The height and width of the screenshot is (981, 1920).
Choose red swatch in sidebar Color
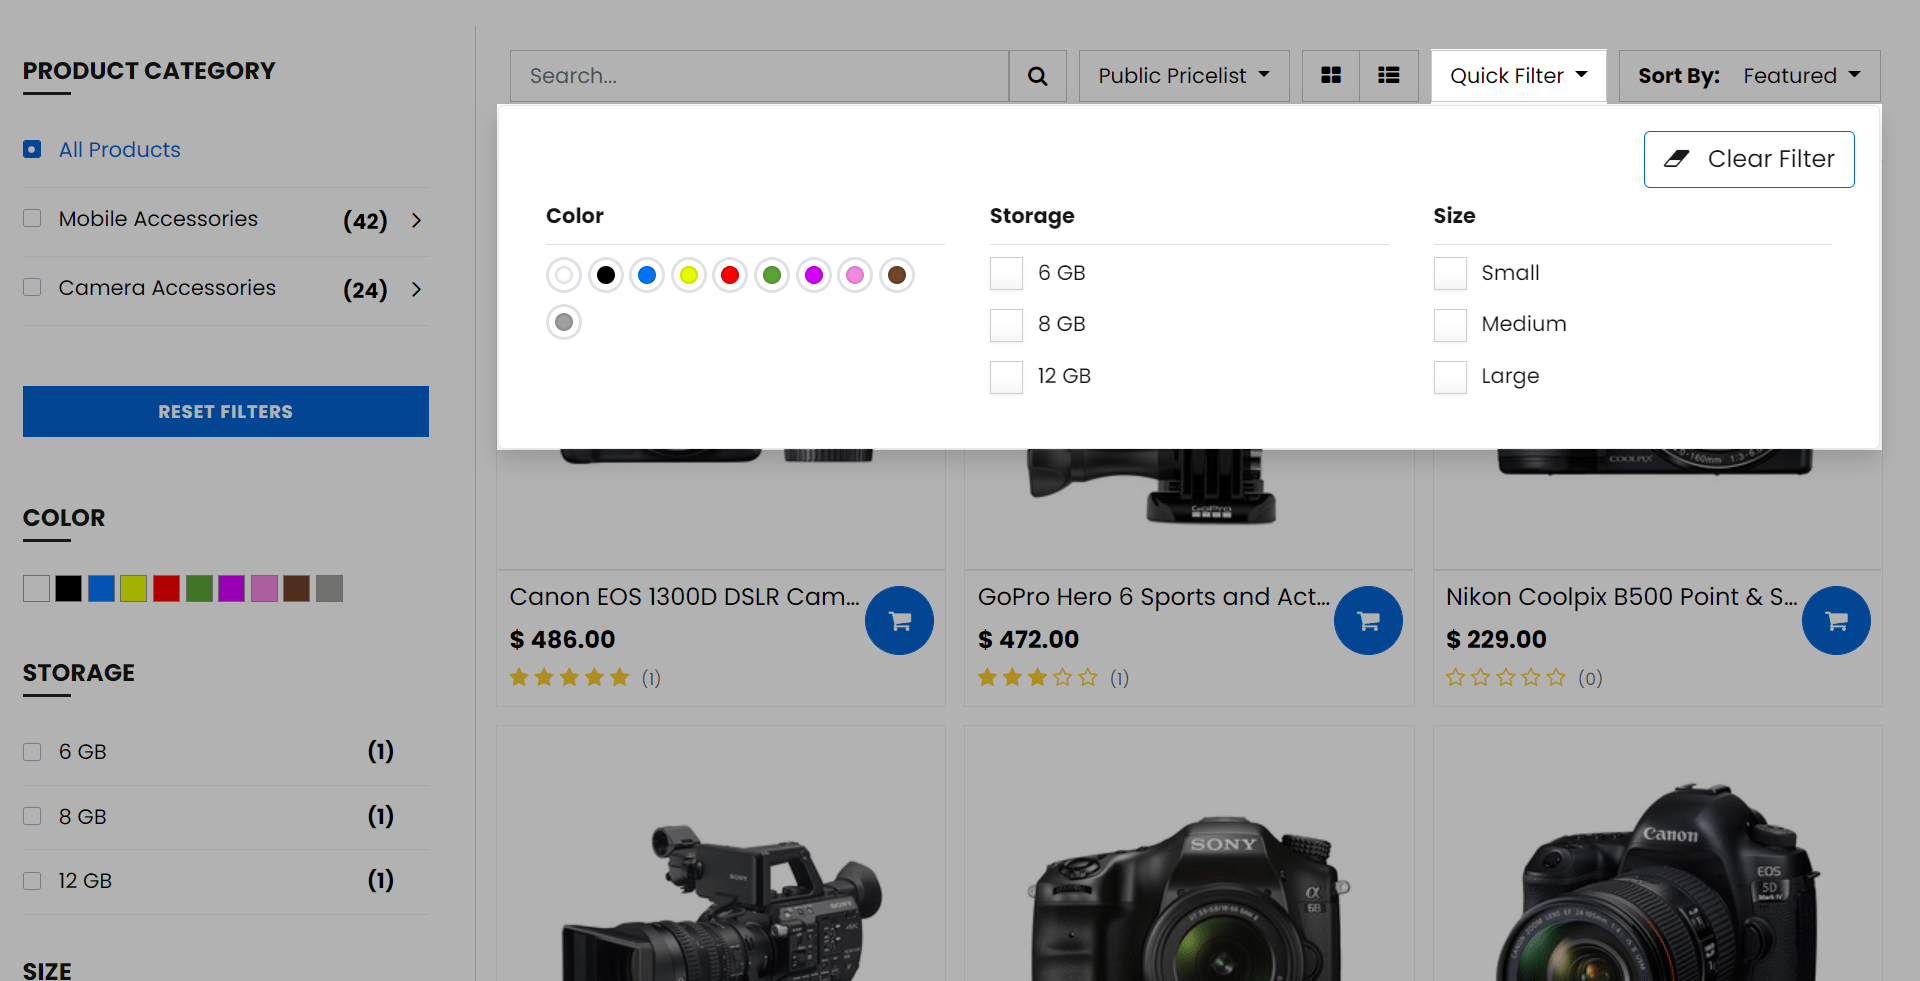coord(166,589)
